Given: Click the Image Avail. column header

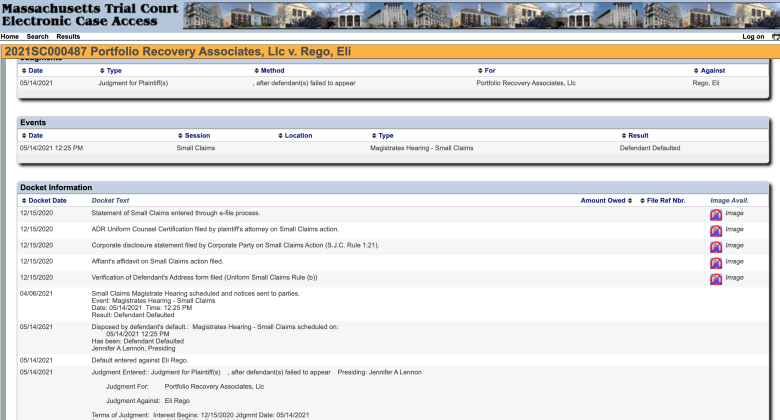Looking at the screenshot, I should (729, 201).
